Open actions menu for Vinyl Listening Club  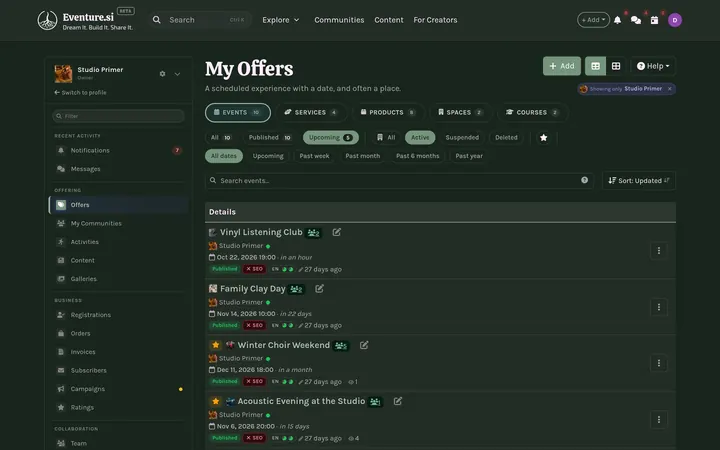(658, 251)
